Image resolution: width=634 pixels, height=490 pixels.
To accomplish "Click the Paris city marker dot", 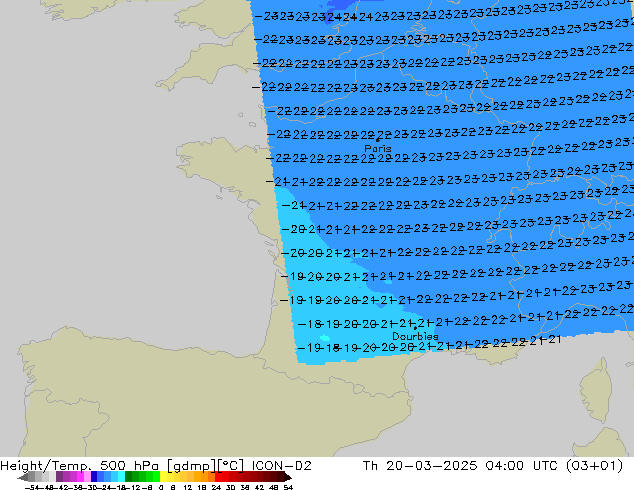I will tap(378, 140).
